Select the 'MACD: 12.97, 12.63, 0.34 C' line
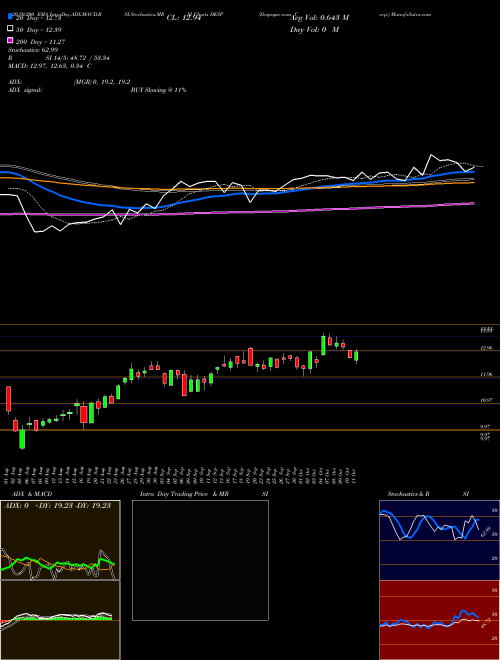The height and width of the screenshot is (660, 500). (x=50, y=66)
